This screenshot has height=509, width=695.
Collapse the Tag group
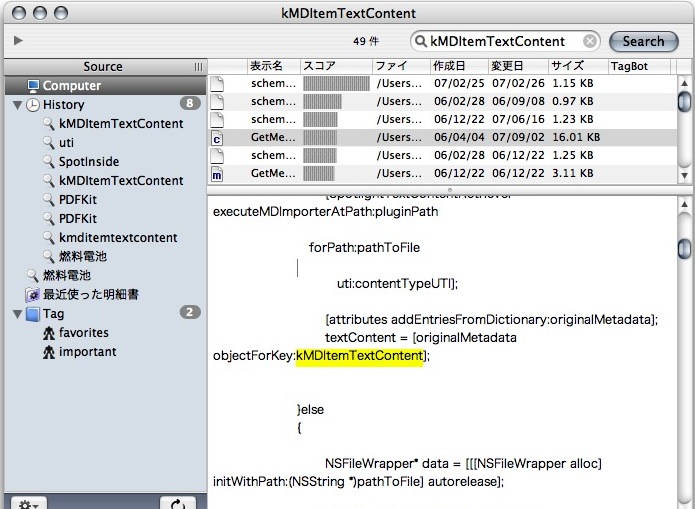tap(18, 314)
